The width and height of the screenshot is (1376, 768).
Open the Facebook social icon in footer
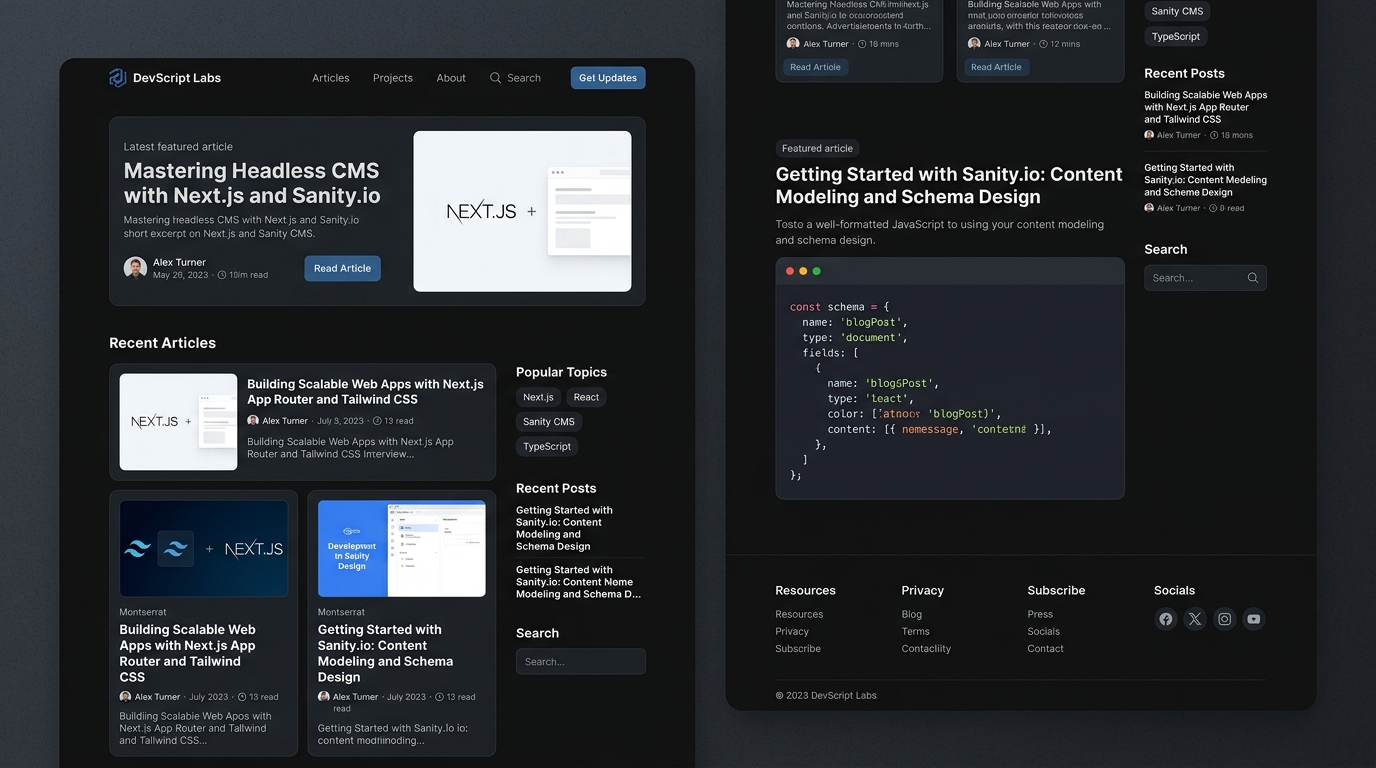point(1165,619)
